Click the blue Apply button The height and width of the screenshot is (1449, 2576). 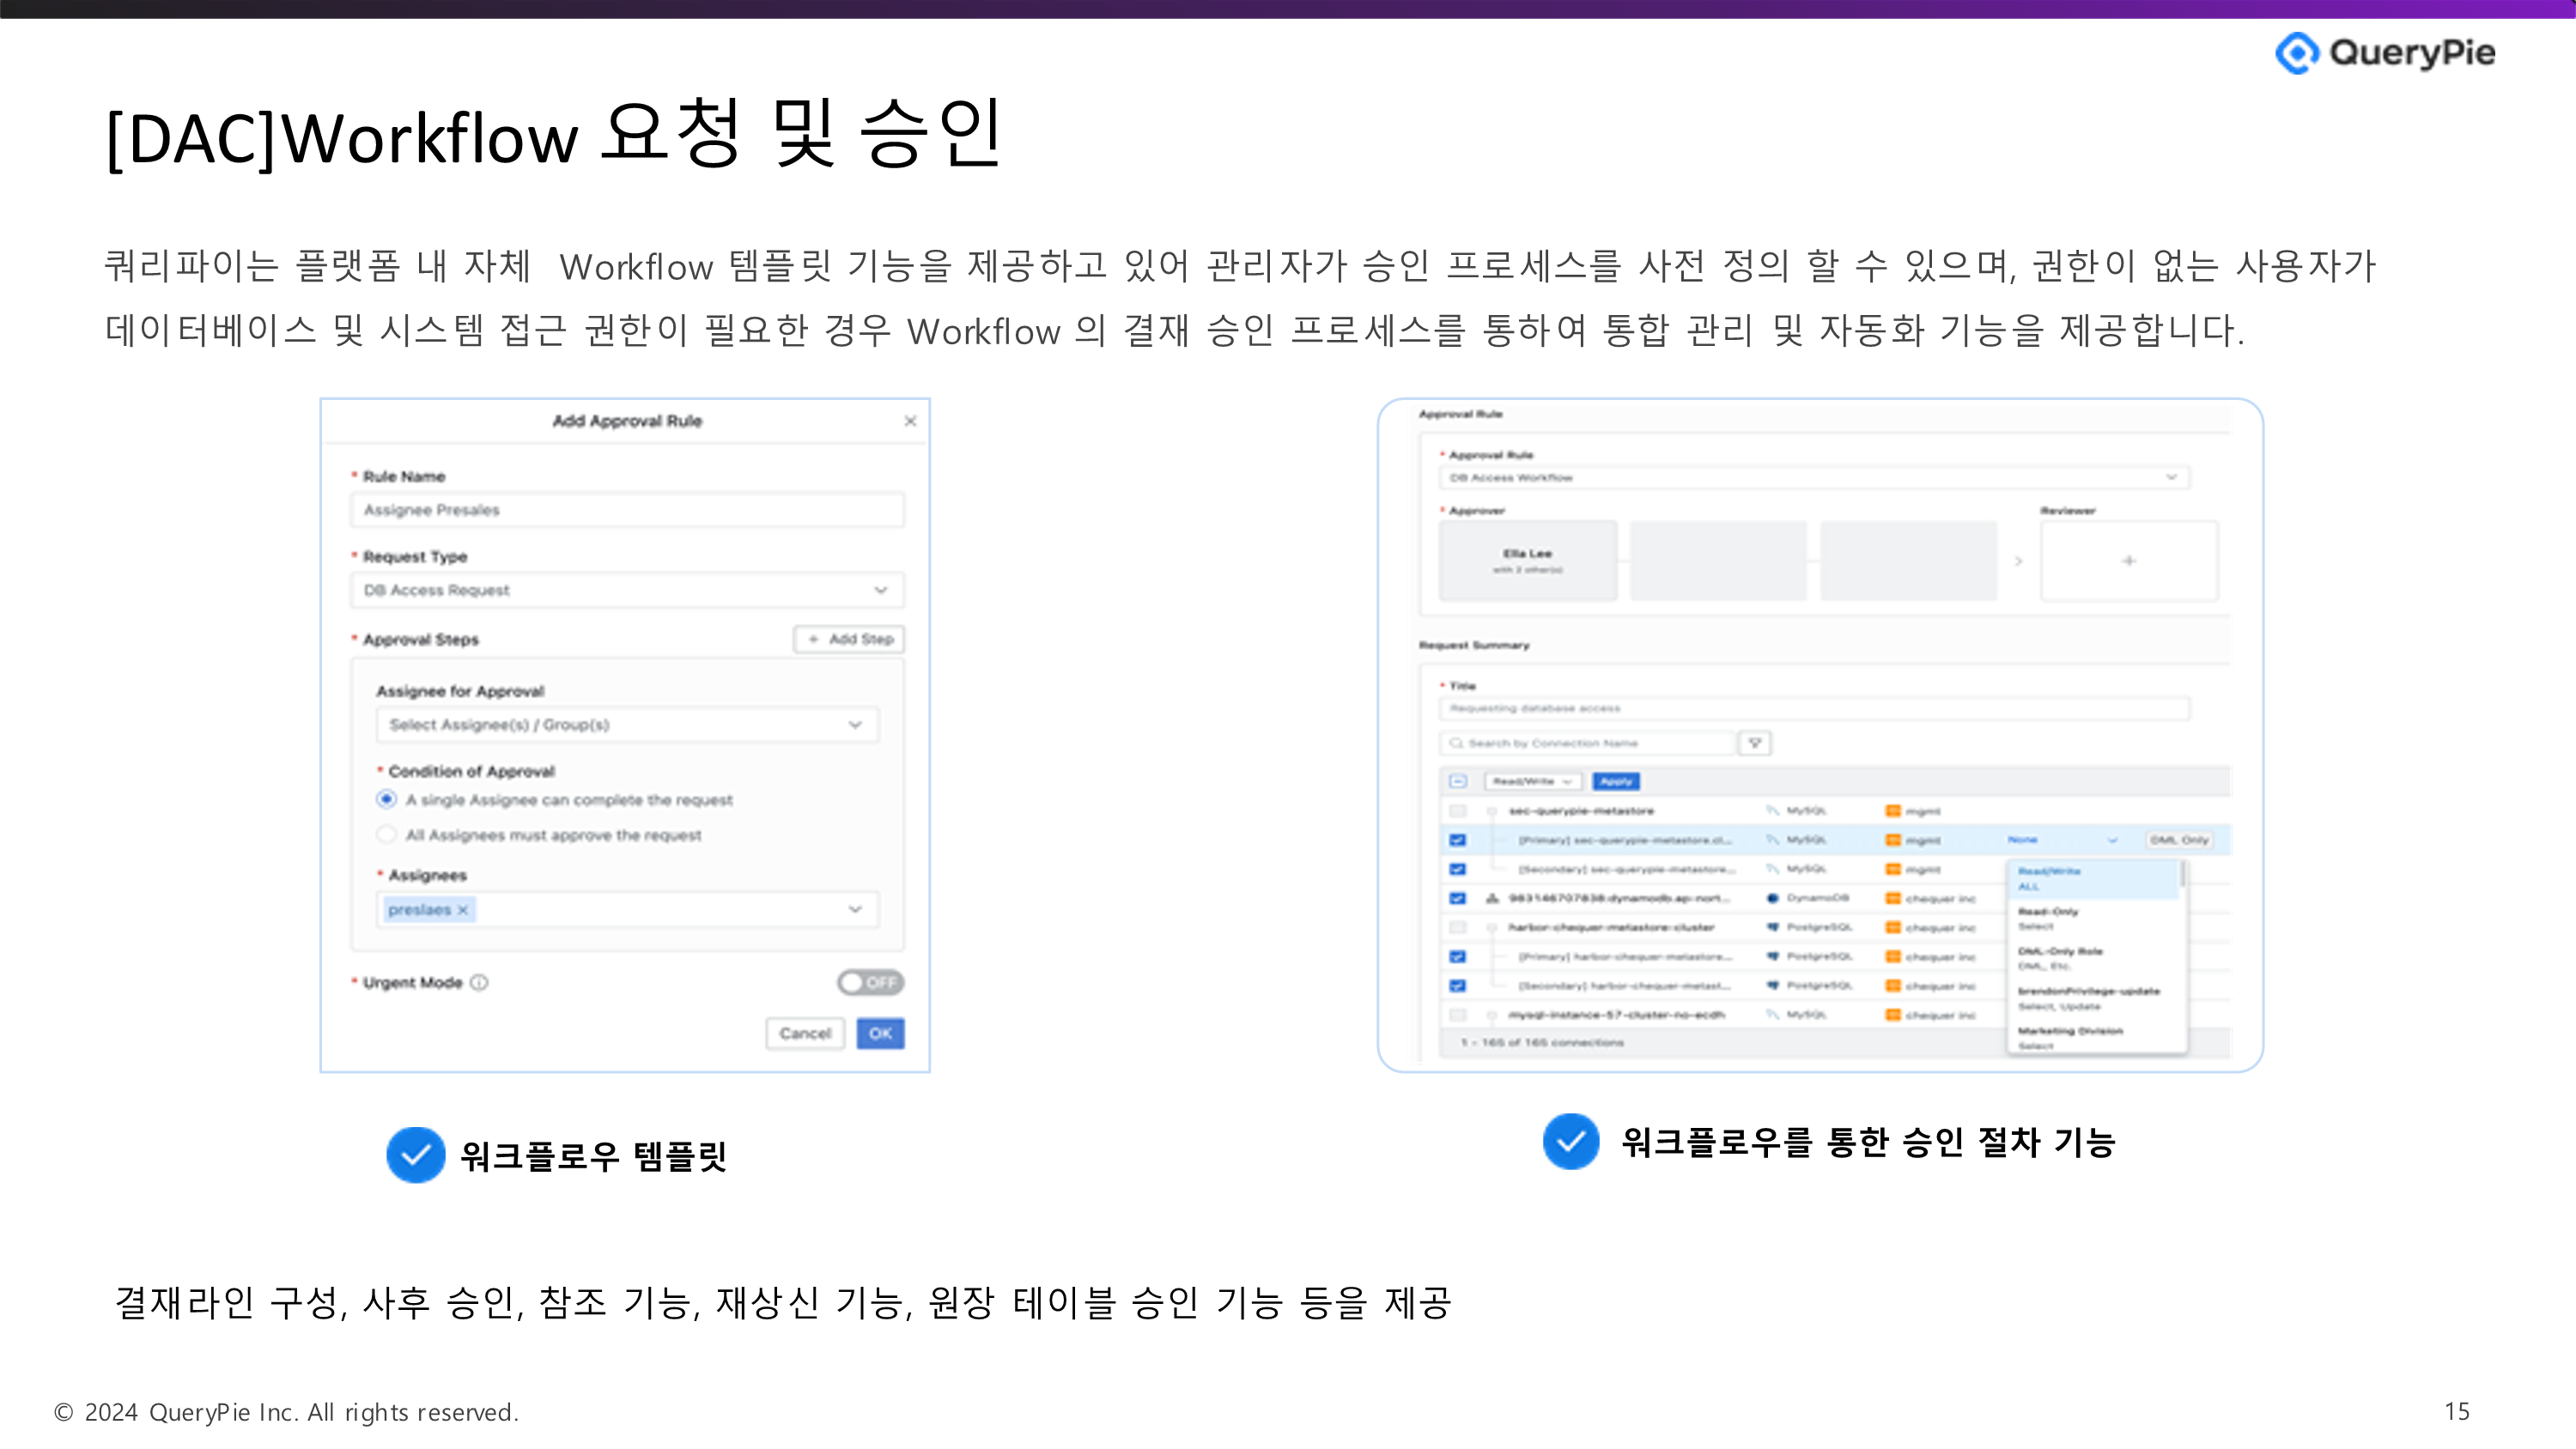coord(1616,781)
